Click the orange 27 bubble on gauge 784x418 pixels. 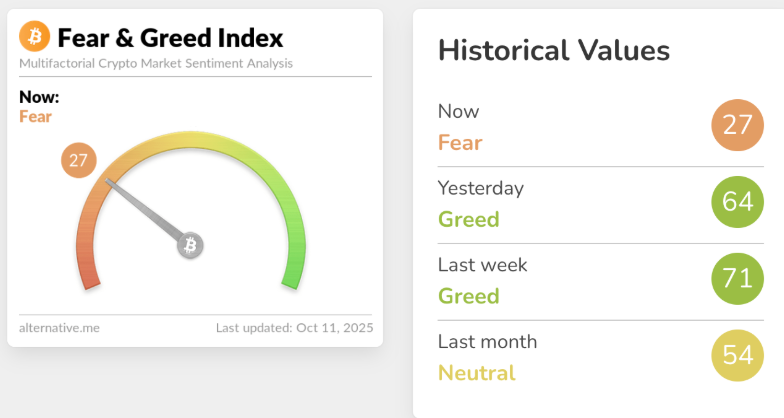78,161
